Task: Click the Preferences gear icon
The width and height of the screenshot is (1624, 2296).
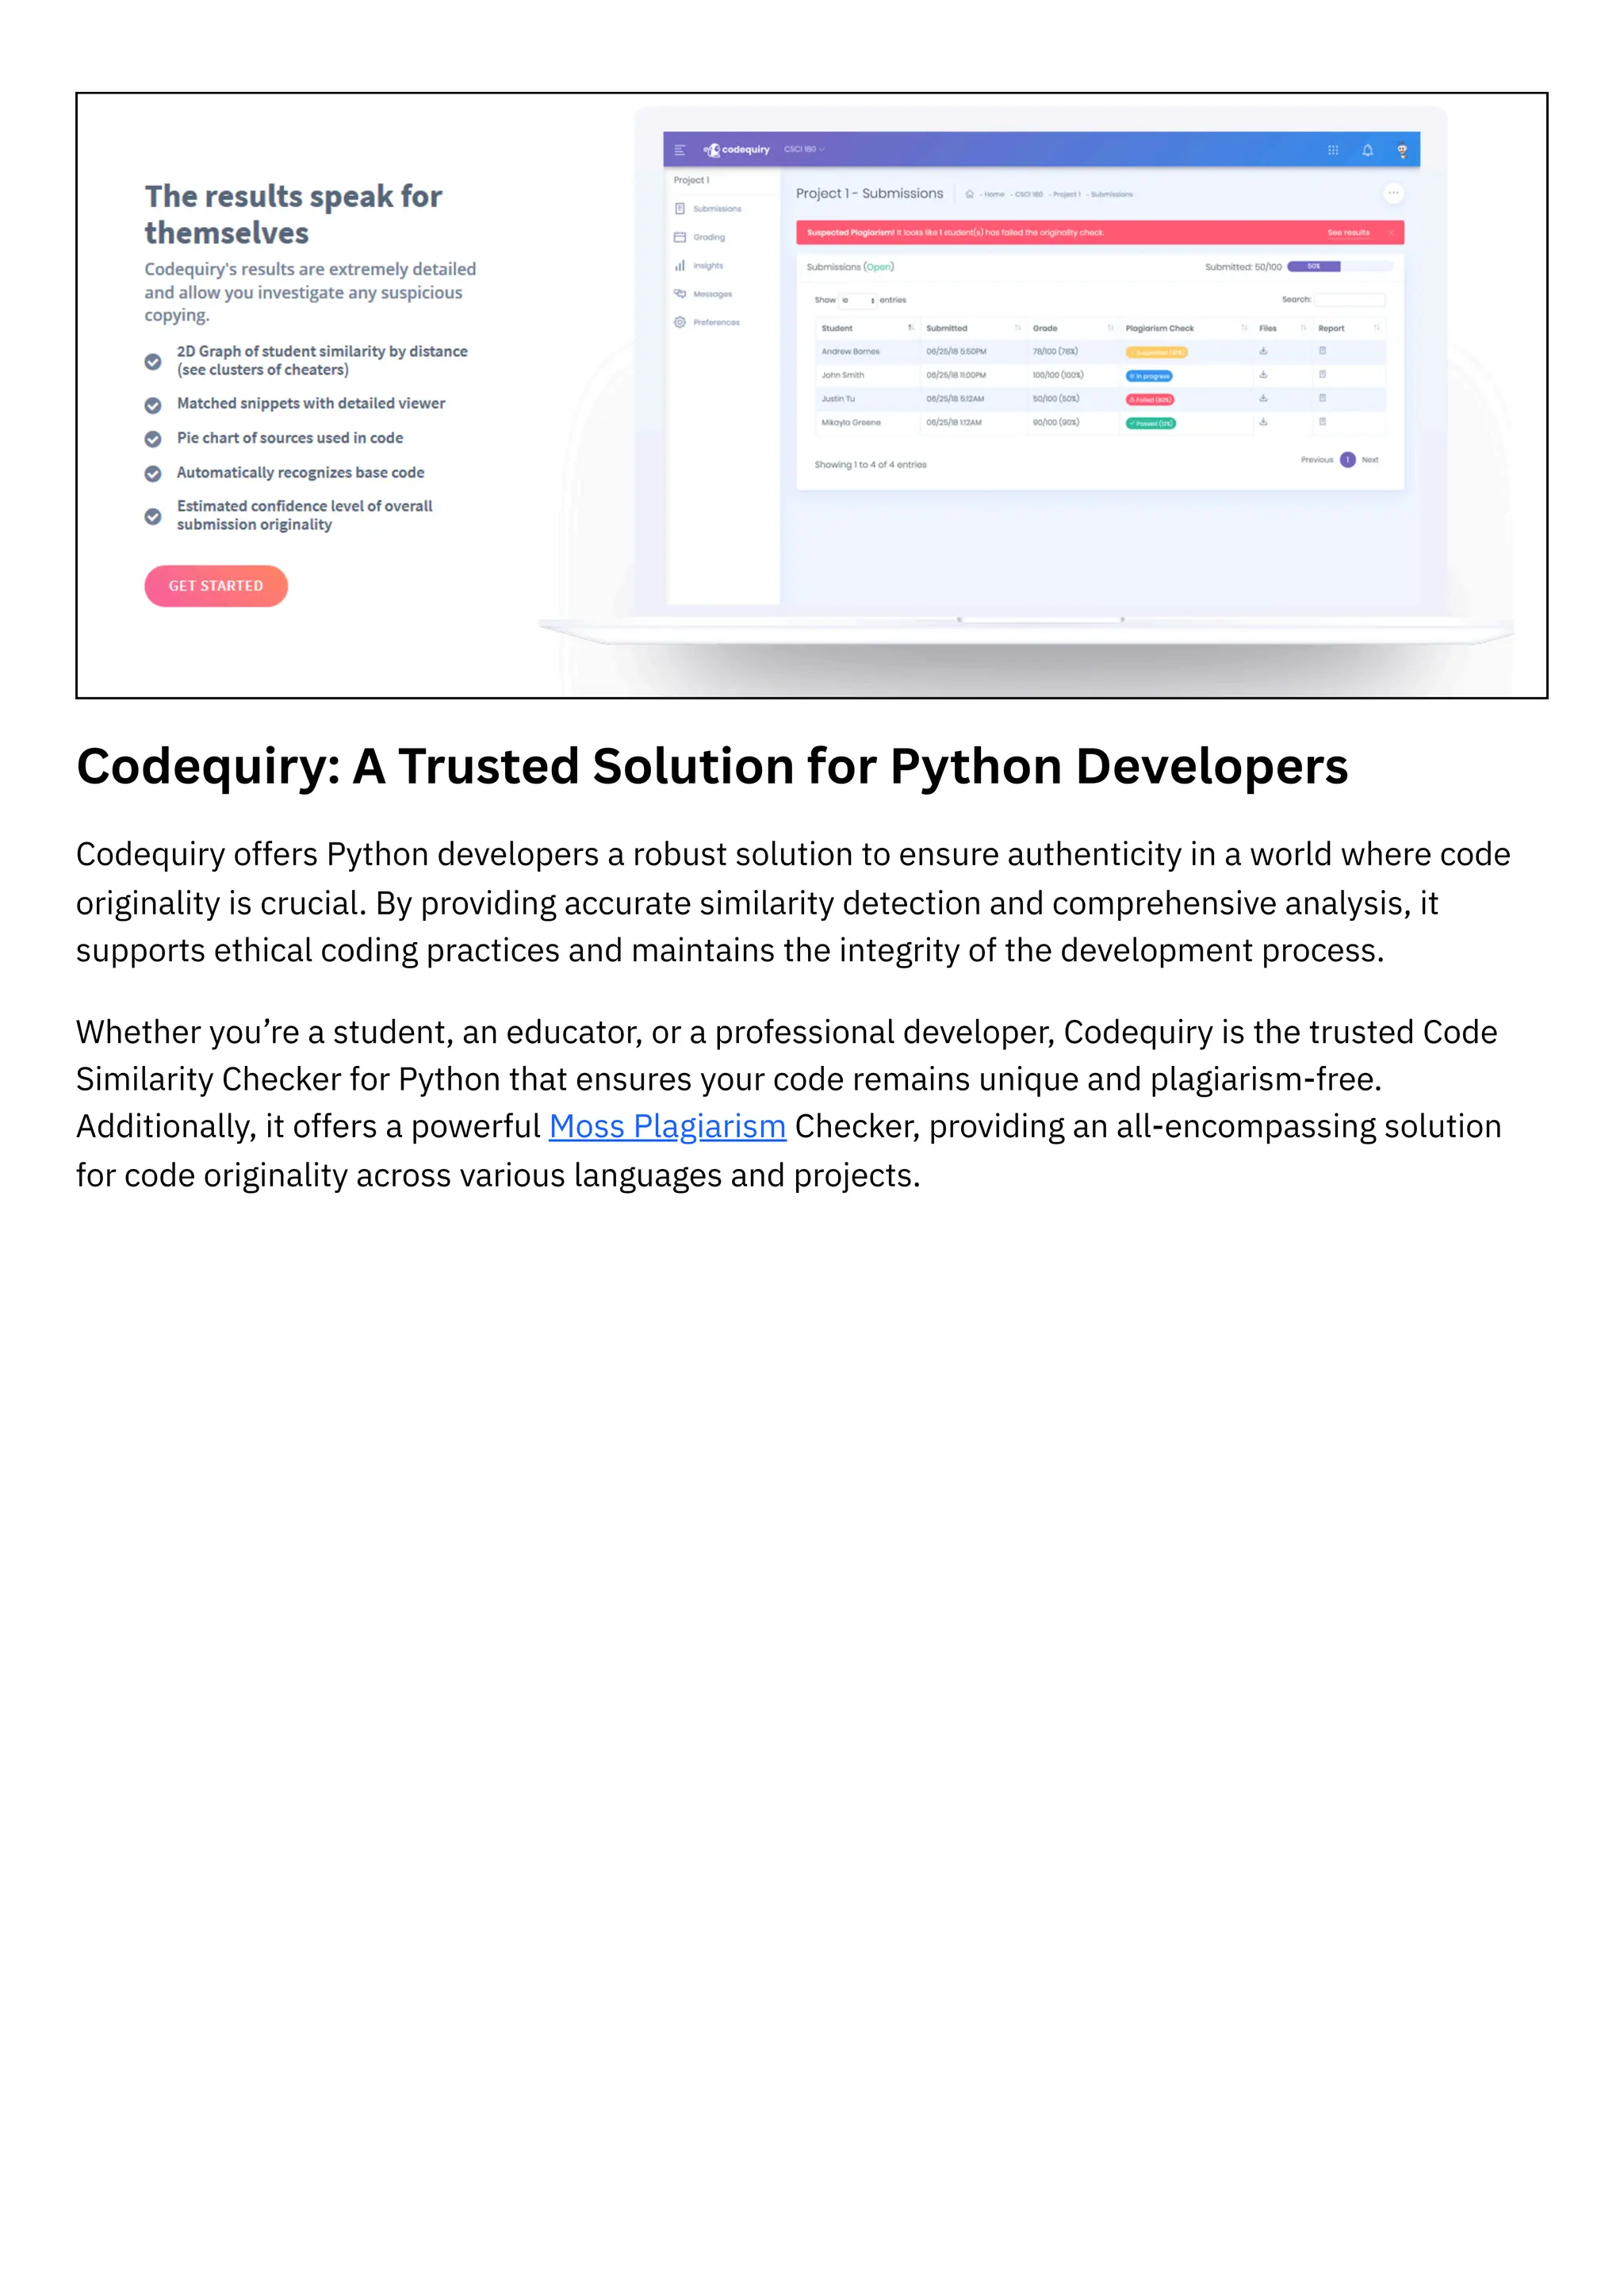Action: tap(680, 322)
